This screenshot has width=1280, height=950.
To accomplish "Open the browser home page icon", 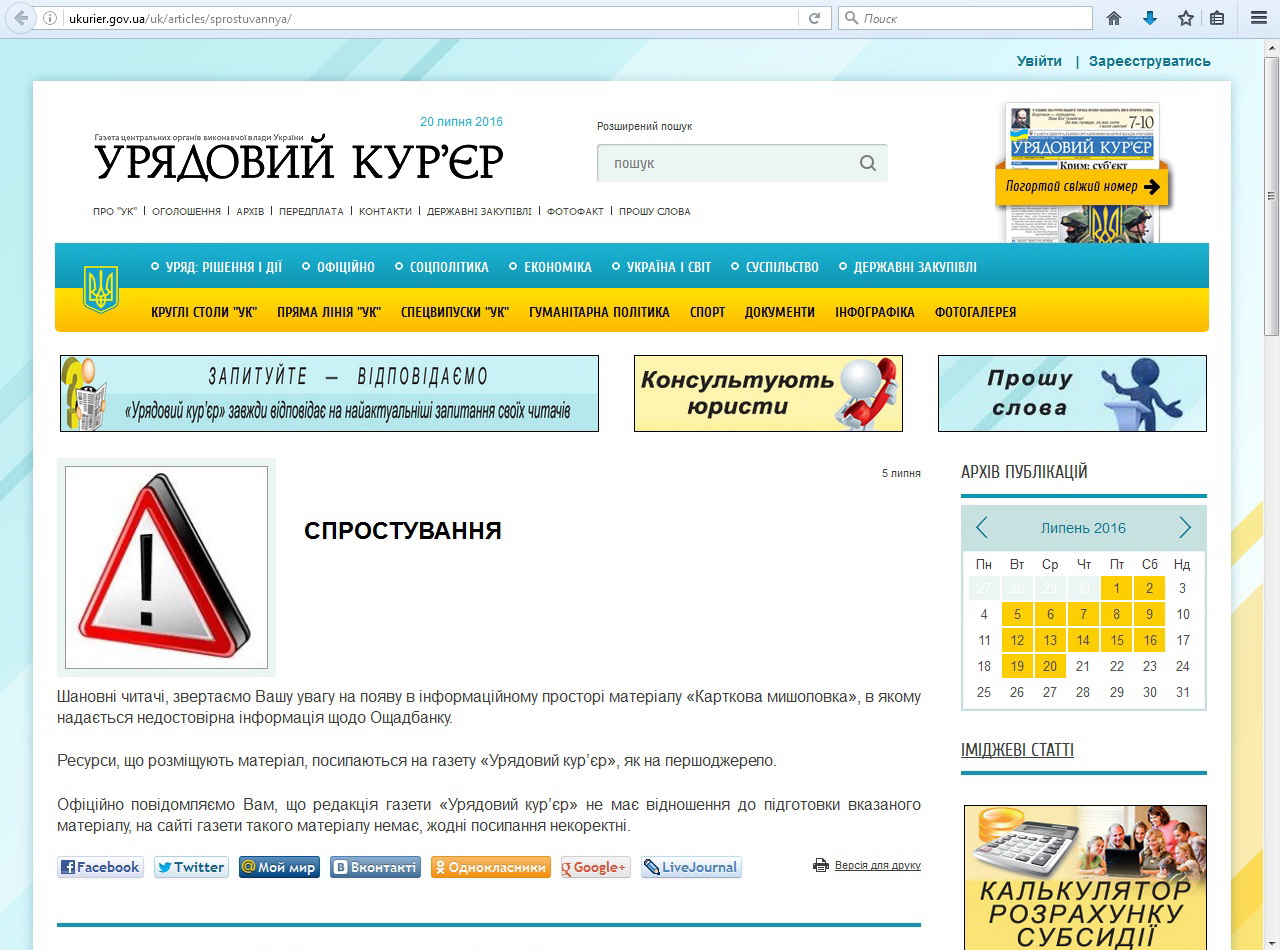I will [1114, 17].
